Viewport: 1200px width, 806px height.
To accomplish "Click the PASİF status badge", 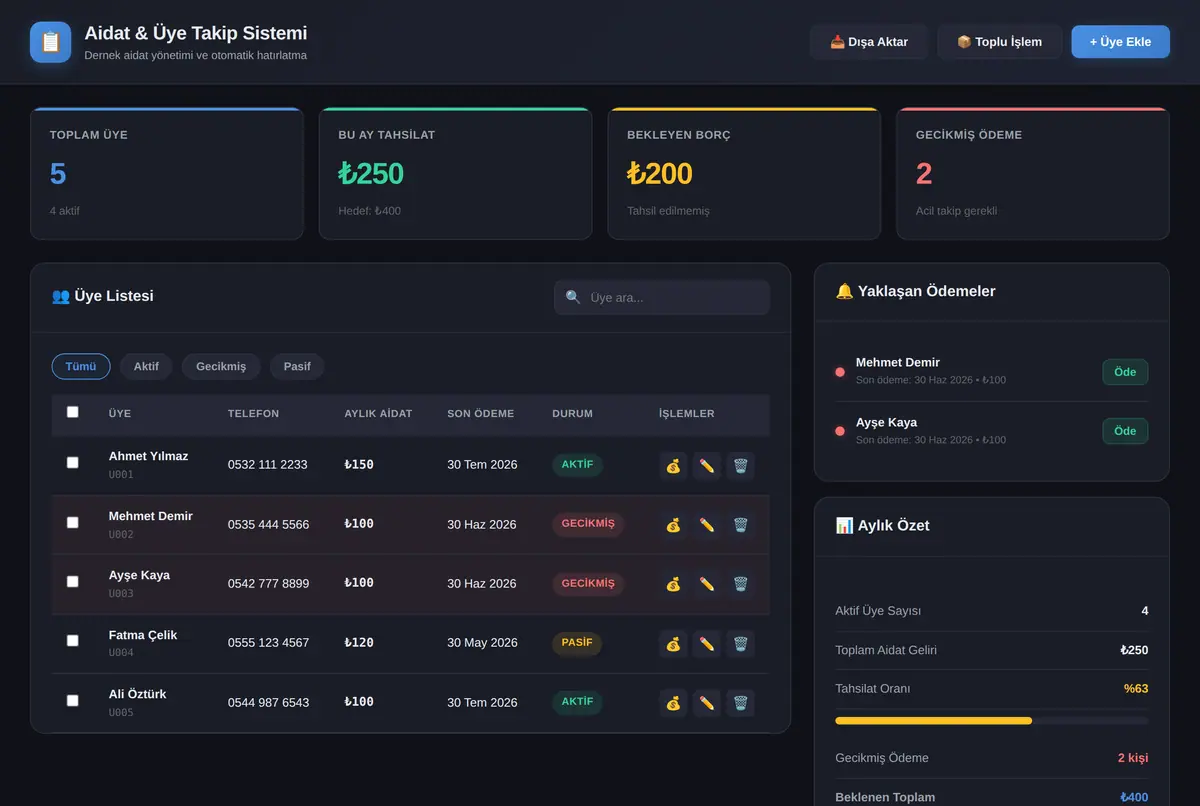I will click(577, 643).
